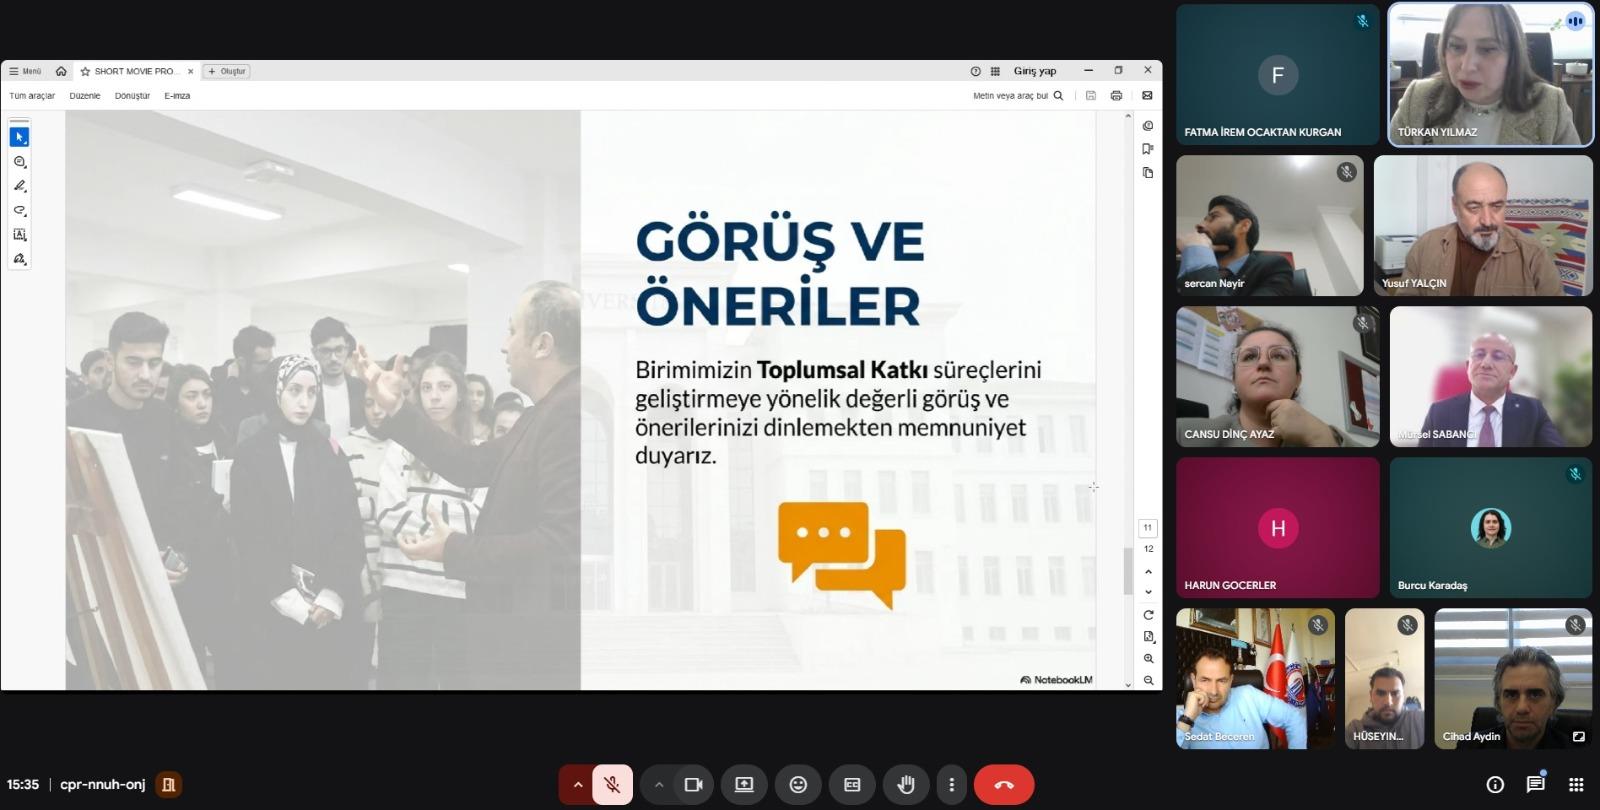Select the highlighter pen tool in PDF toolbar
This screenshot has height=810, width=1600.
(x=19, y=186)
